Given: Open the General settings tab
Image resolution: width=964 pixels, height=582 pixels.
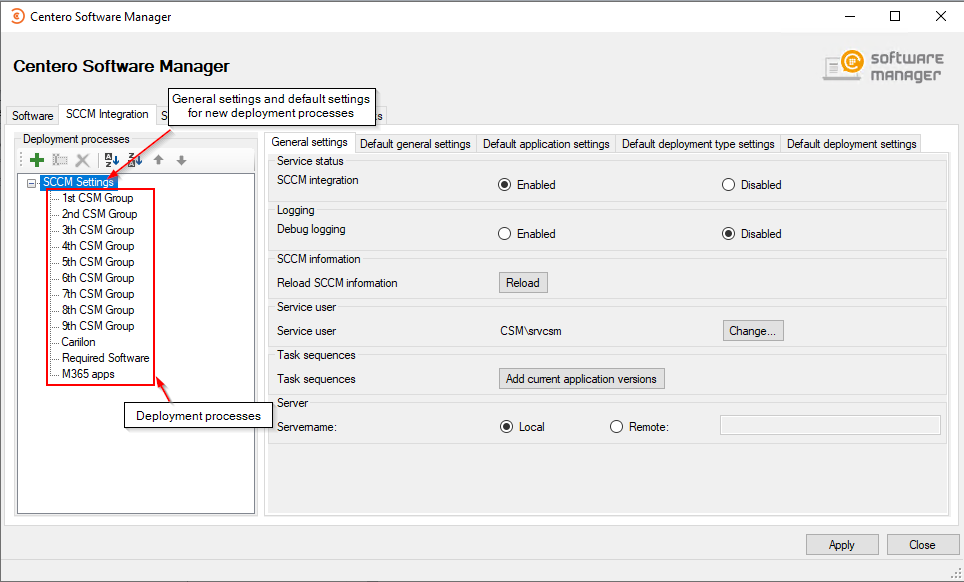Looking at the screenshot, I should coord(310,142).
